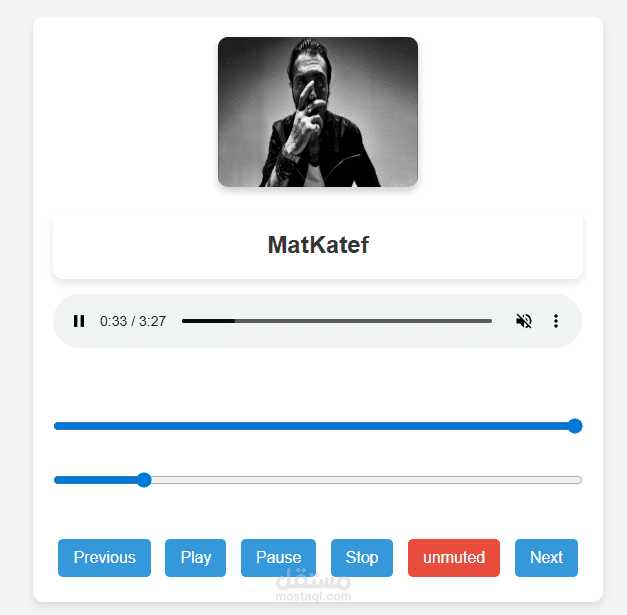Image resolution: width=627 pixels, height=615 pixels.
Task: Click the pause icon in the audio player
Action: click(x=79, y=321)
